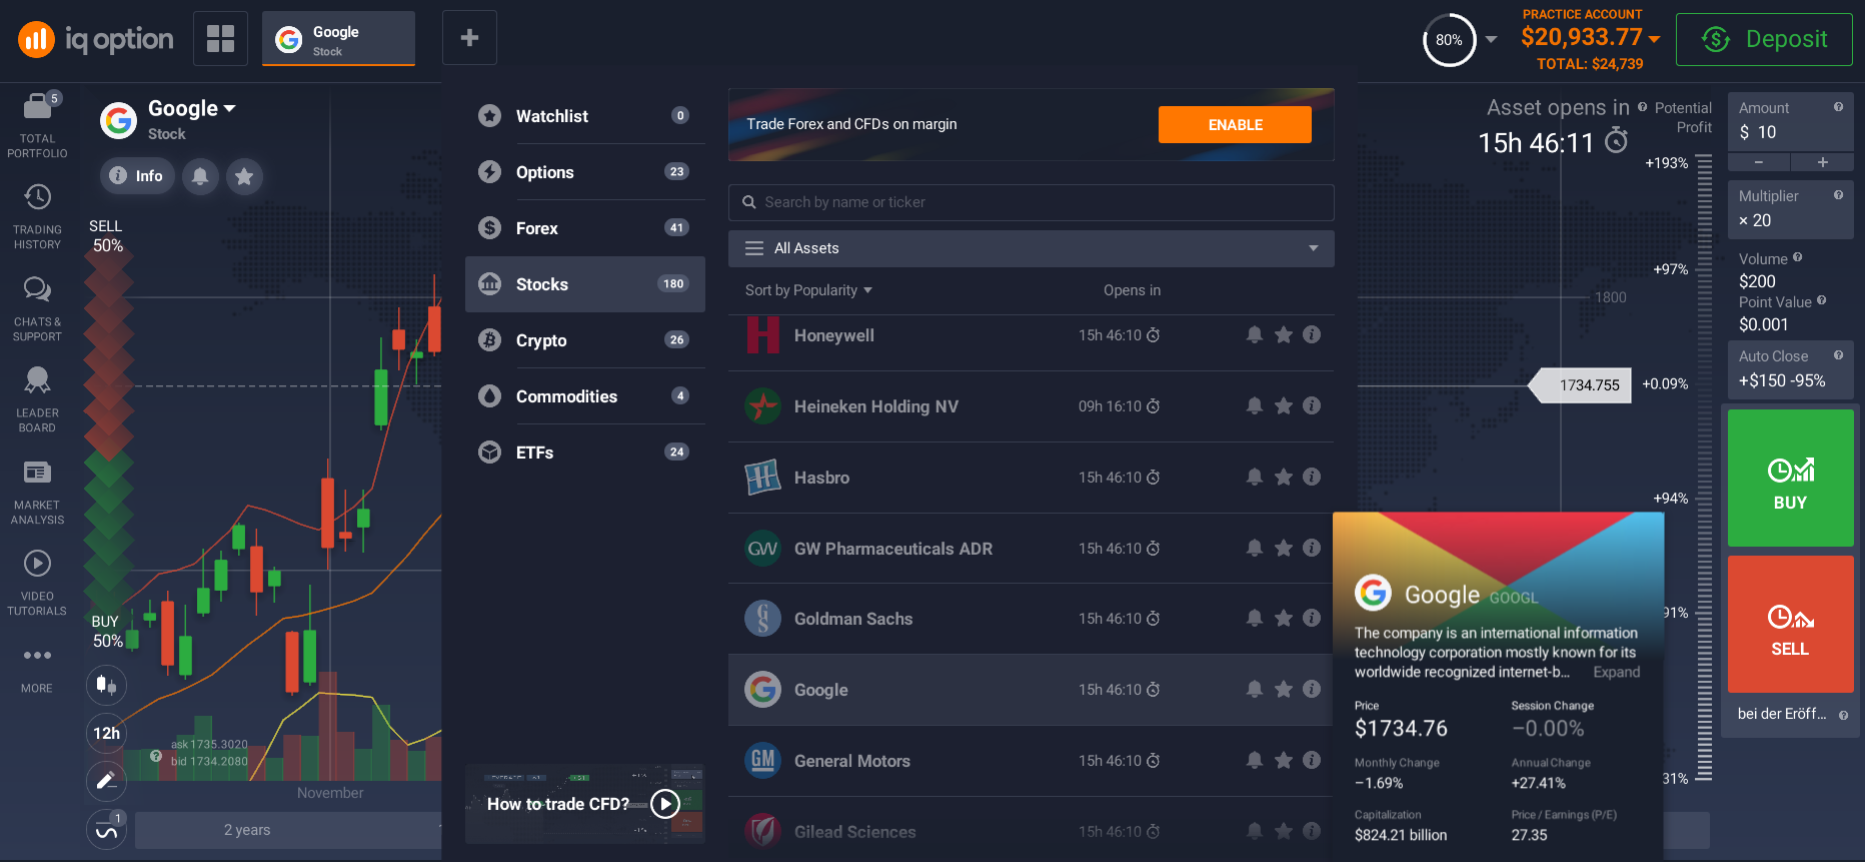Image resolution: width=1865 pixels, height=862 pixels.
Task: Show info for Hasbro
Action: [x=1312, y=477]
